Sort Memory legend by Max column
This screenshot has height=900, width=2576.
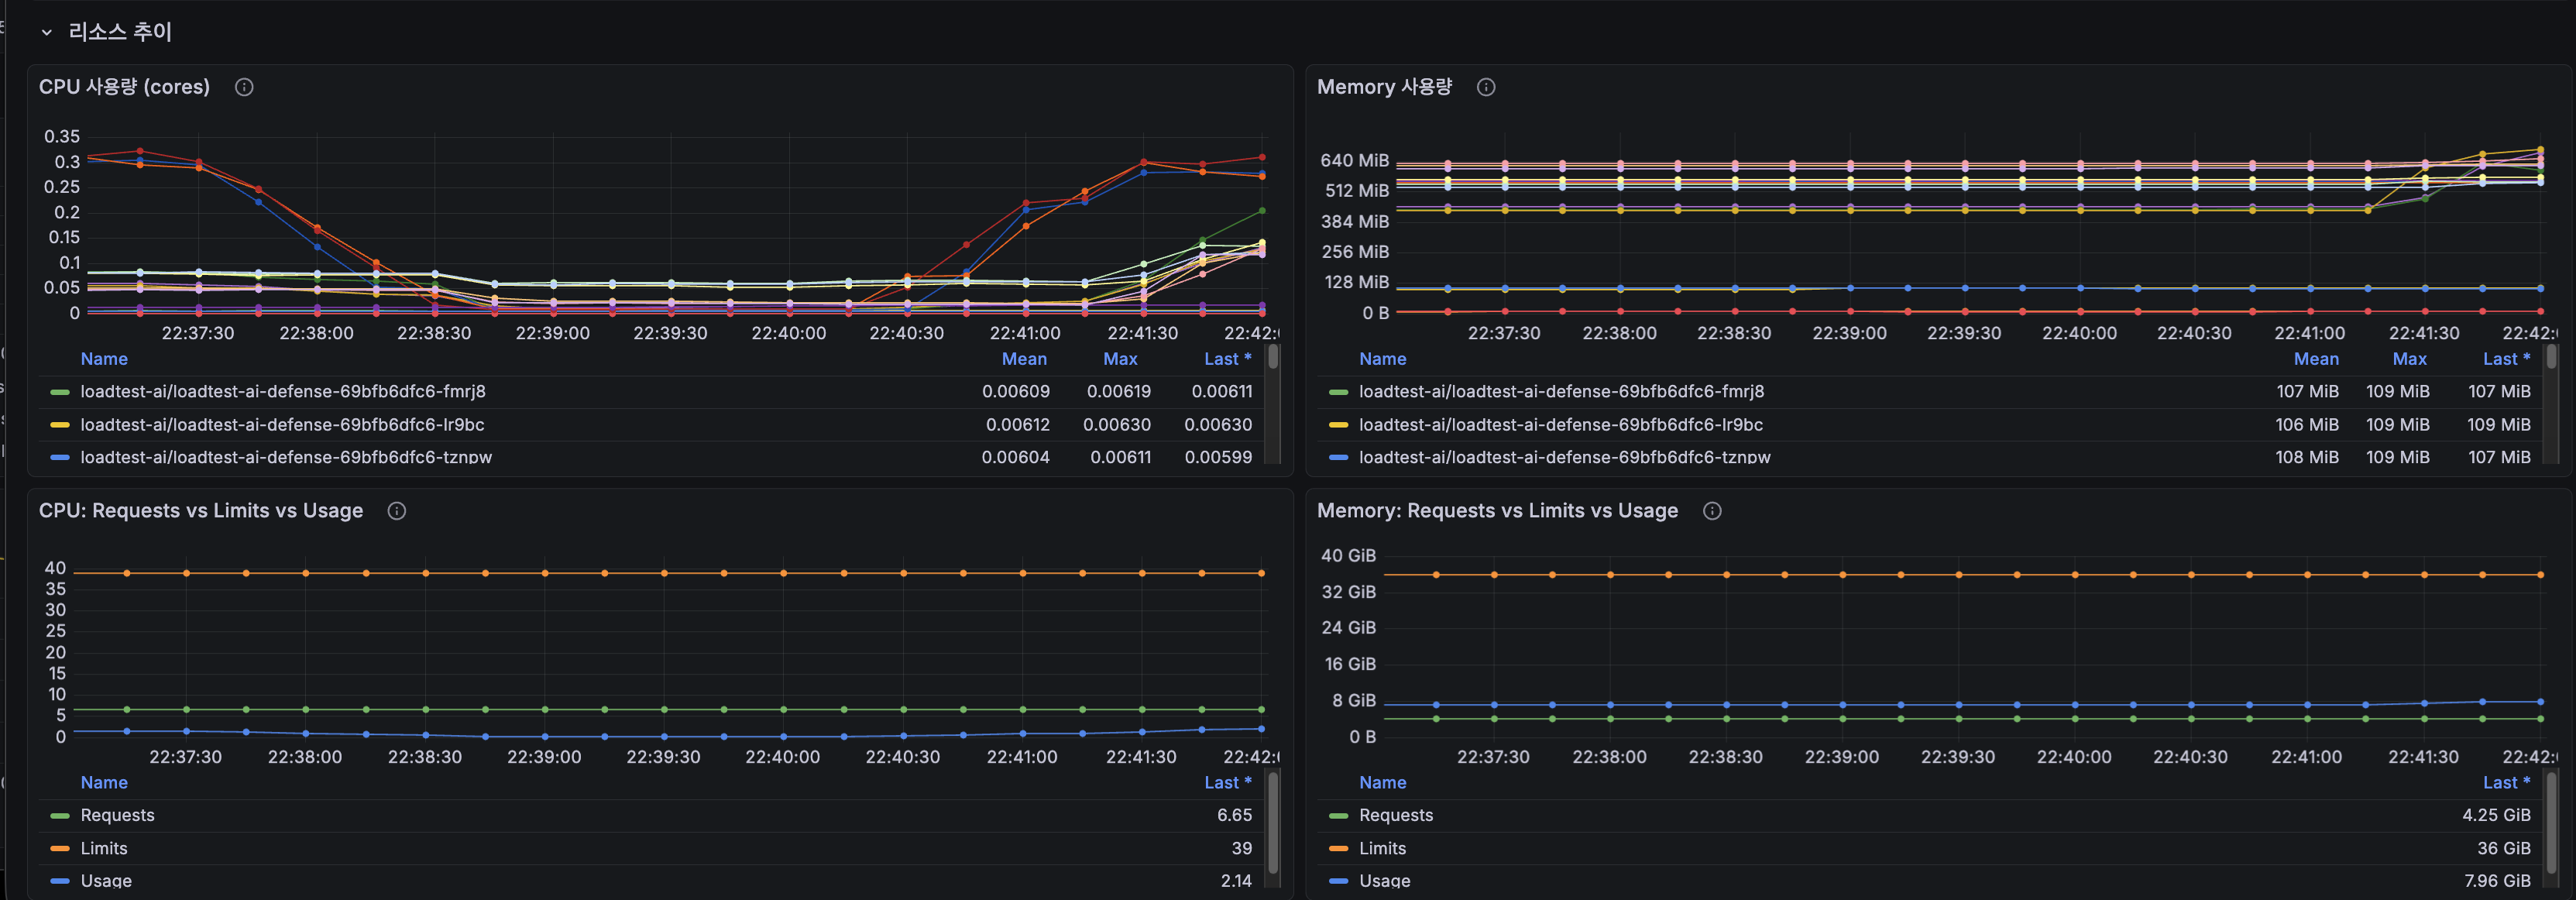coord(2409,359)
